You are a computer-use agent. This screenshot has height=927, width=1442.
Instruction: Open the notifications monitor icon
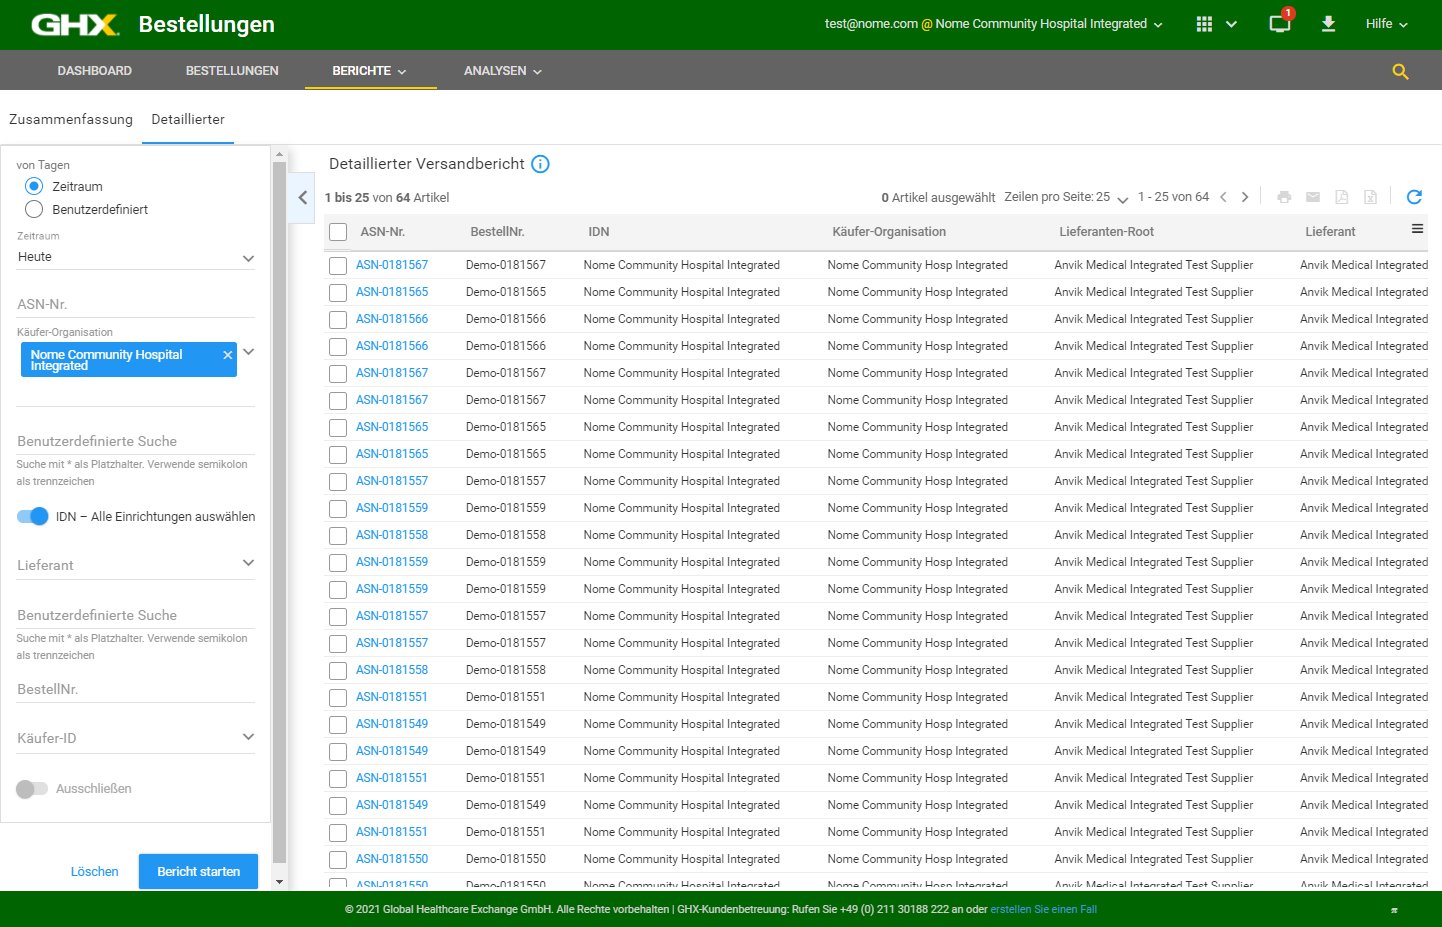pos(1280,24)
